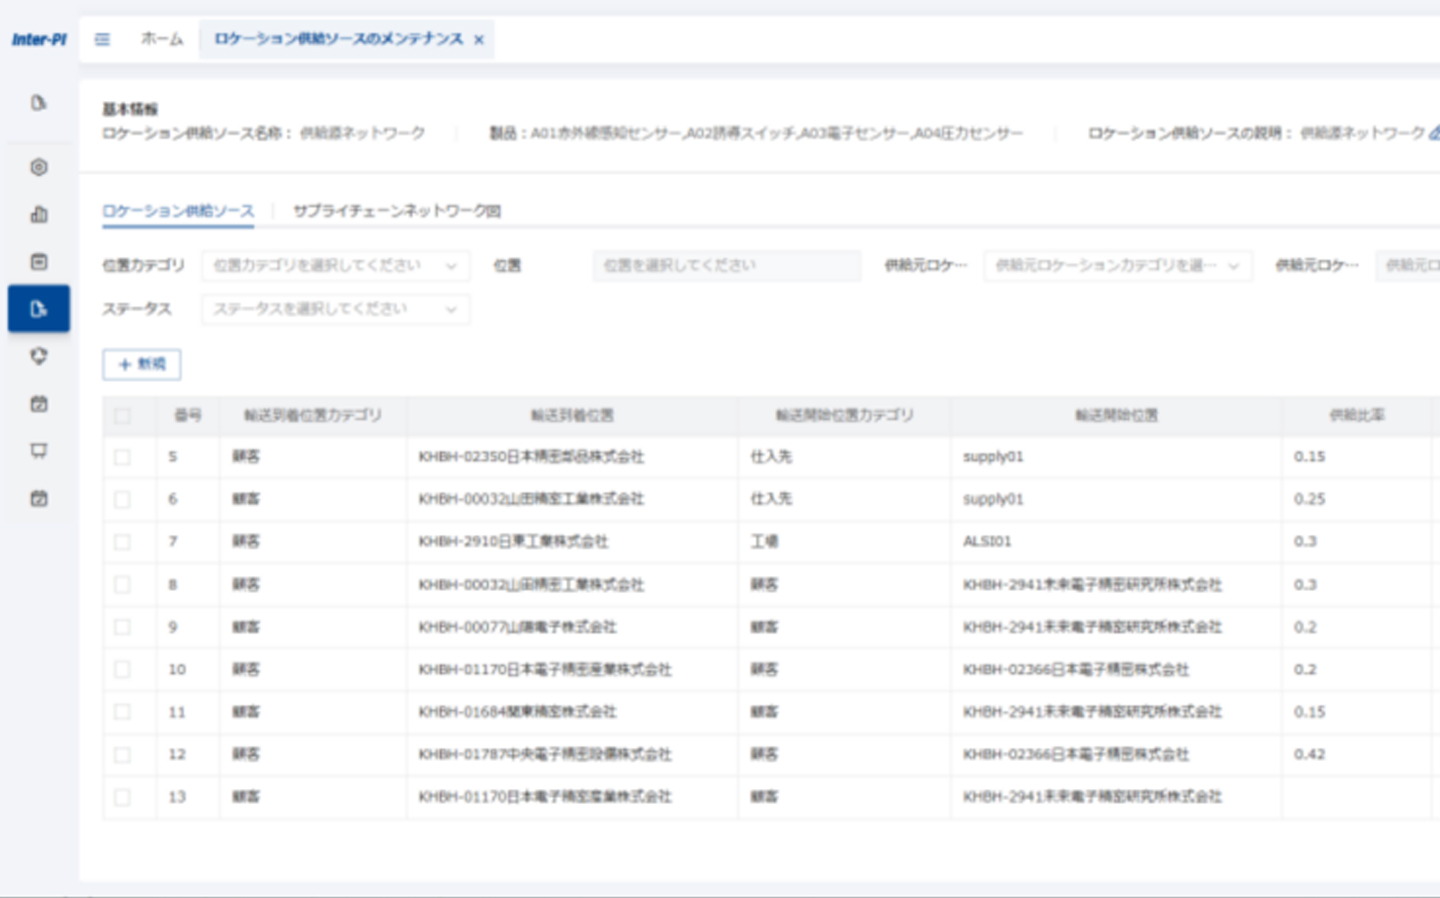
Task: Click the edit pencil beside 供給源ネットワーク description
Action: point(1434,133)
